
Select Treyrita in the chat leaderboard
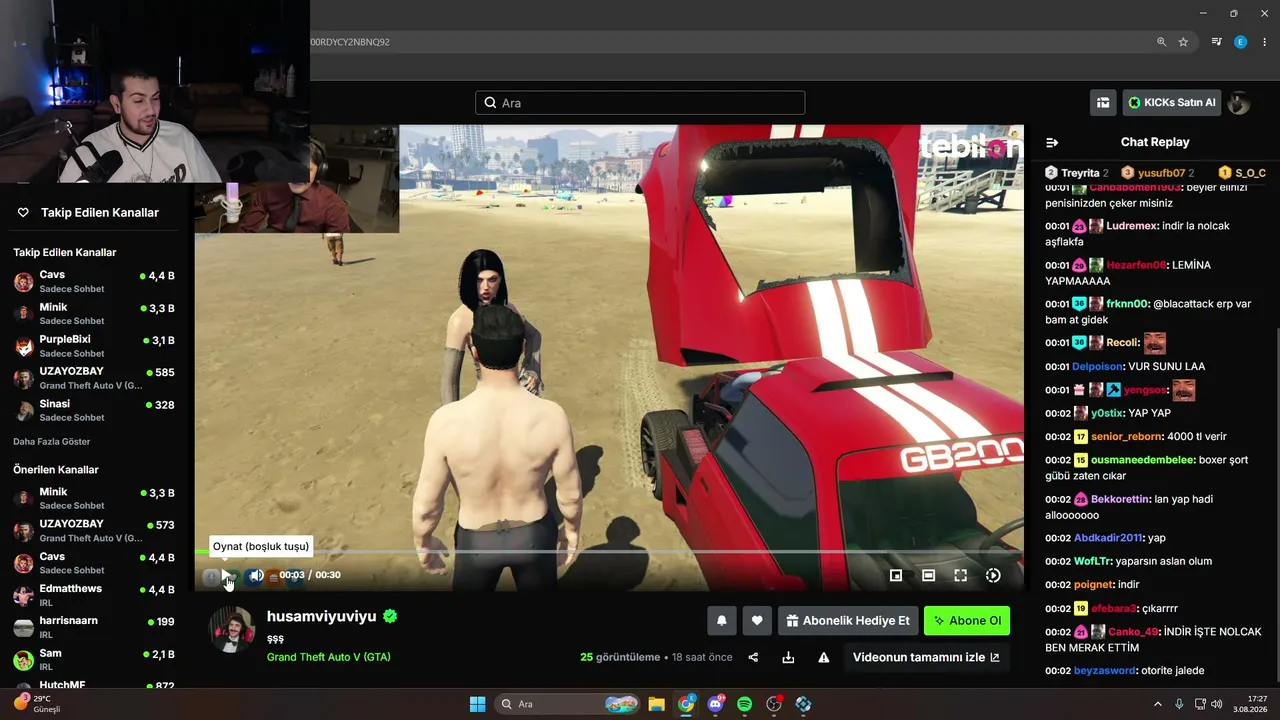(1076, 173)
